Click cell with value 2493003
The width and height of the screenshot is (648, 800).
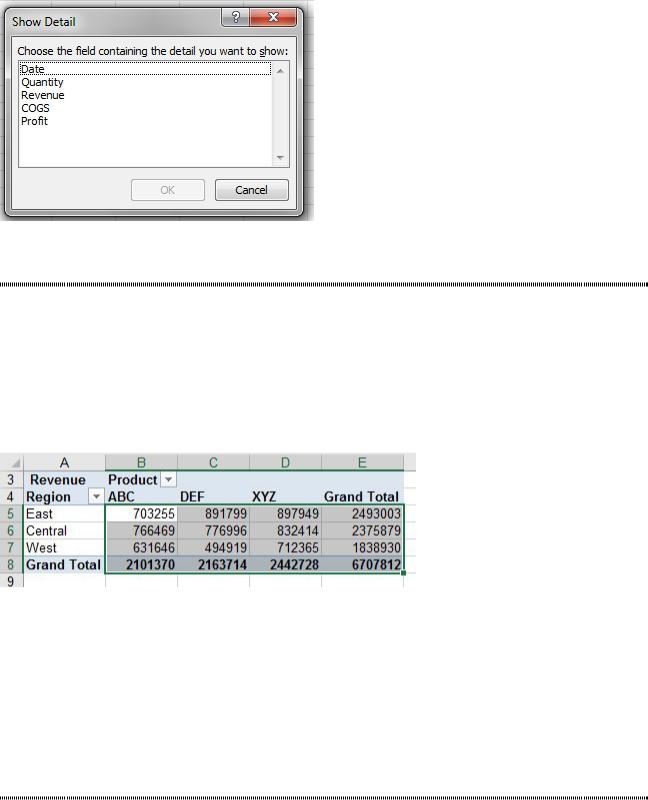[x=362, y=513]
